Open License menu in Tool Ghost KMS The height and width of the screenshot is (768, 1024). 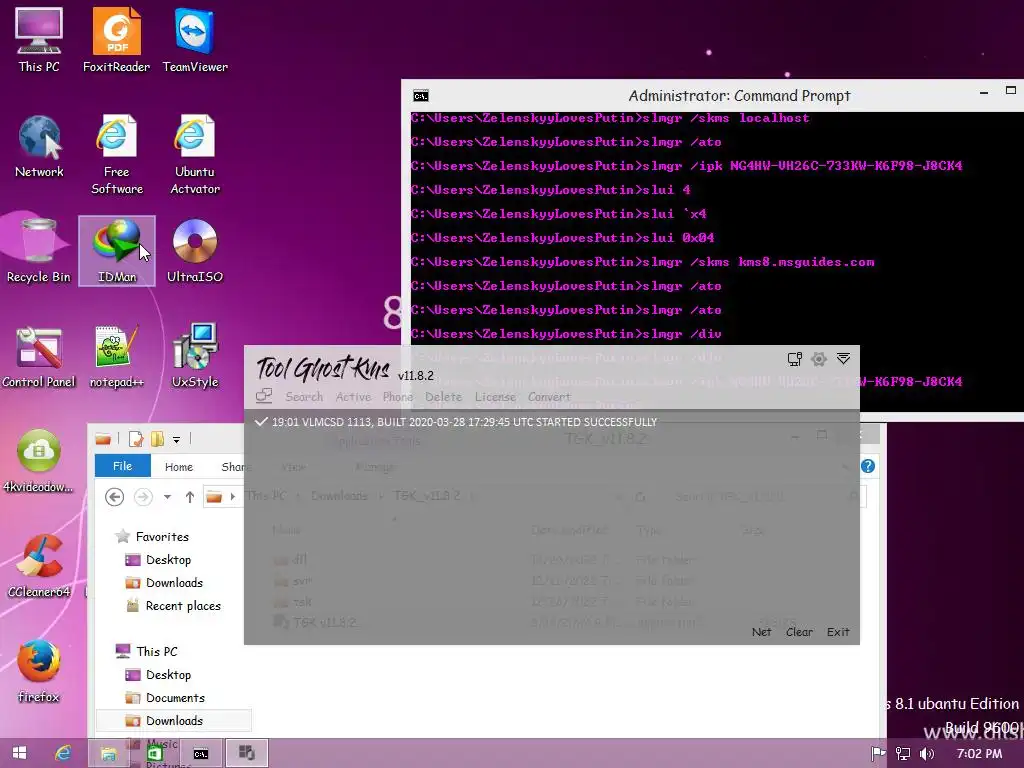(x=495, y=396)
